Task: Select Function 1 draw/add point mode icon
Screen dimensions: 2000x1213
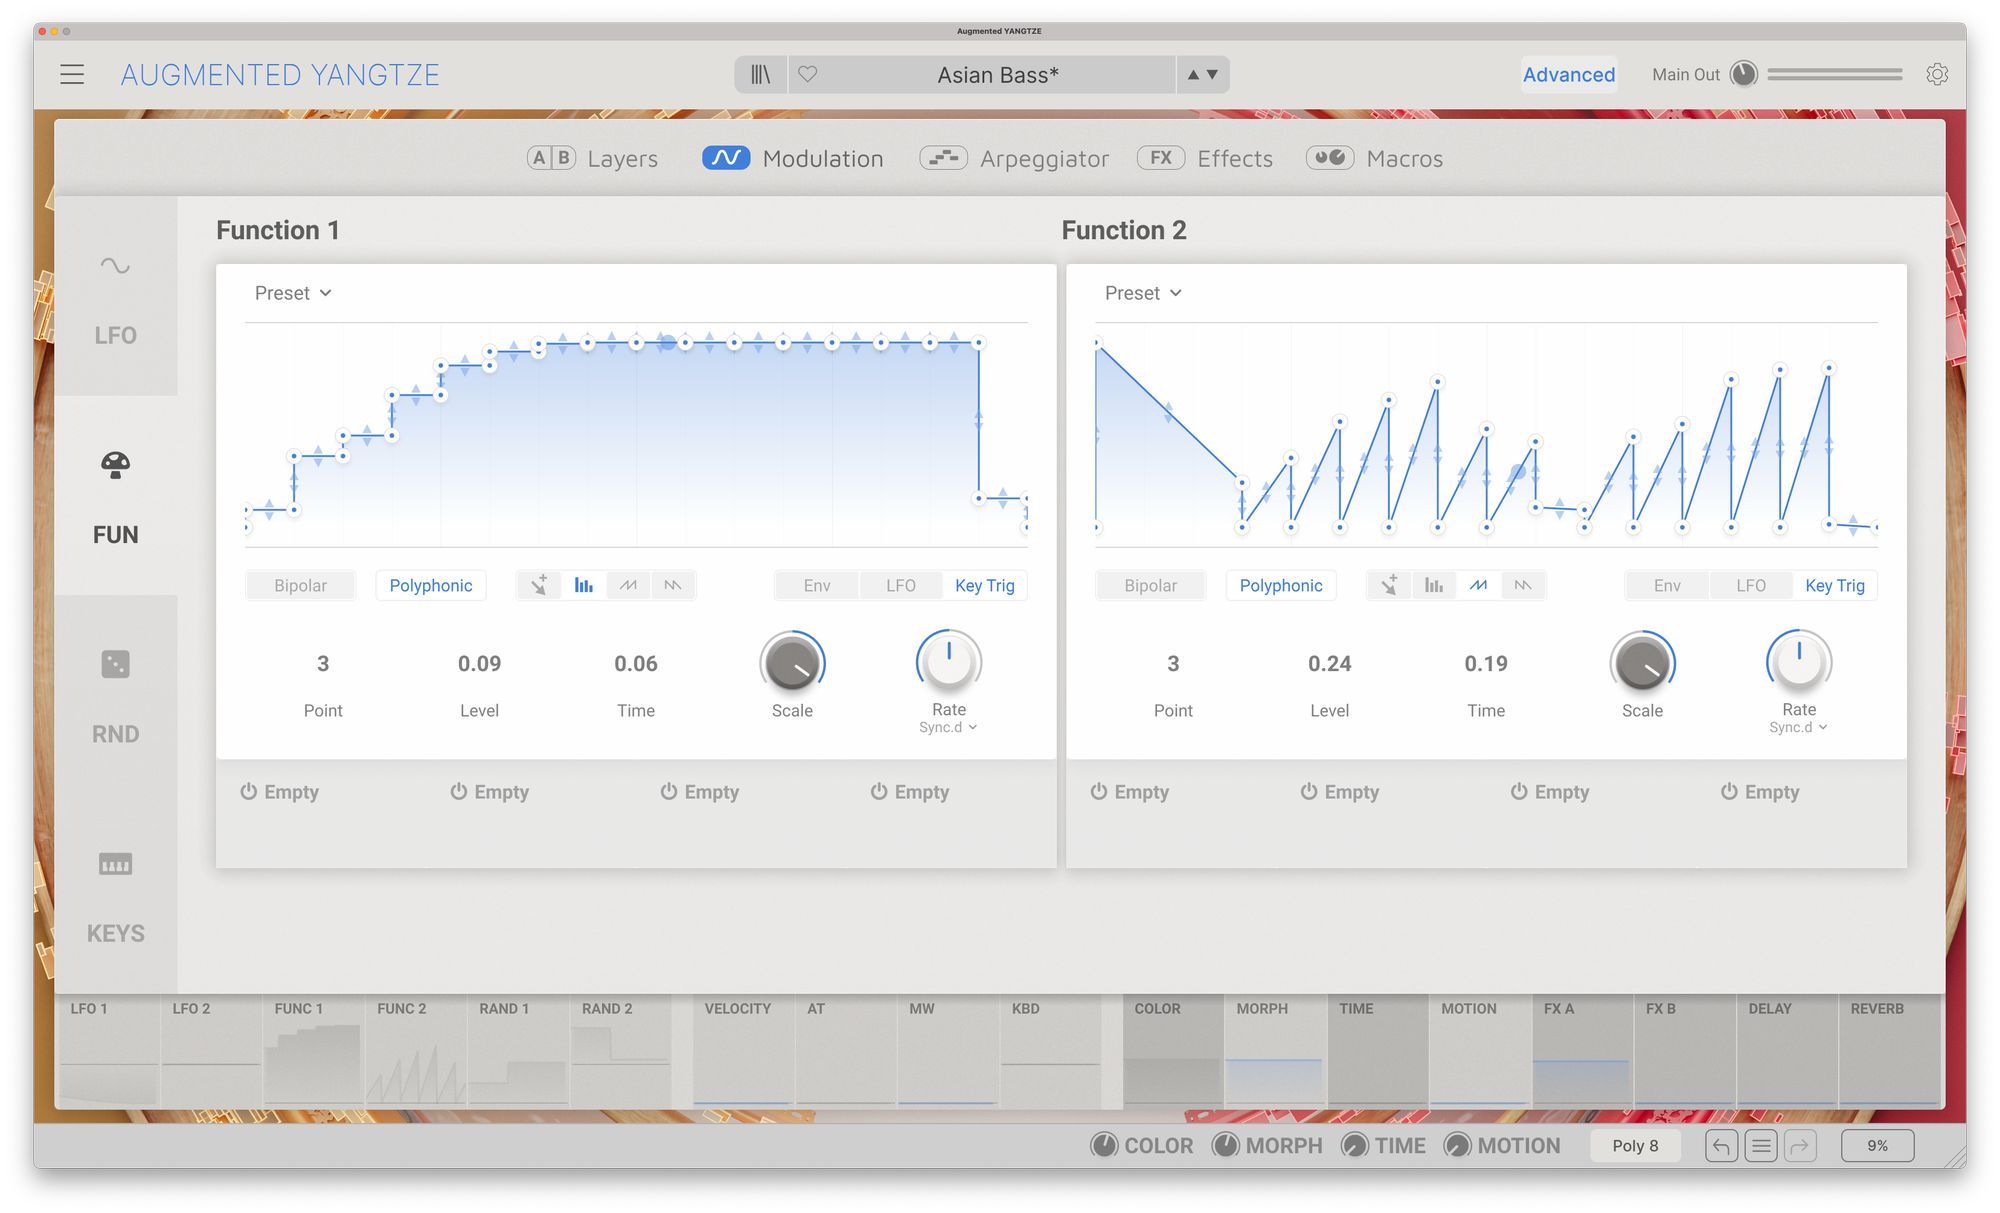Action: pyautogui.click(x=539, y=585)
